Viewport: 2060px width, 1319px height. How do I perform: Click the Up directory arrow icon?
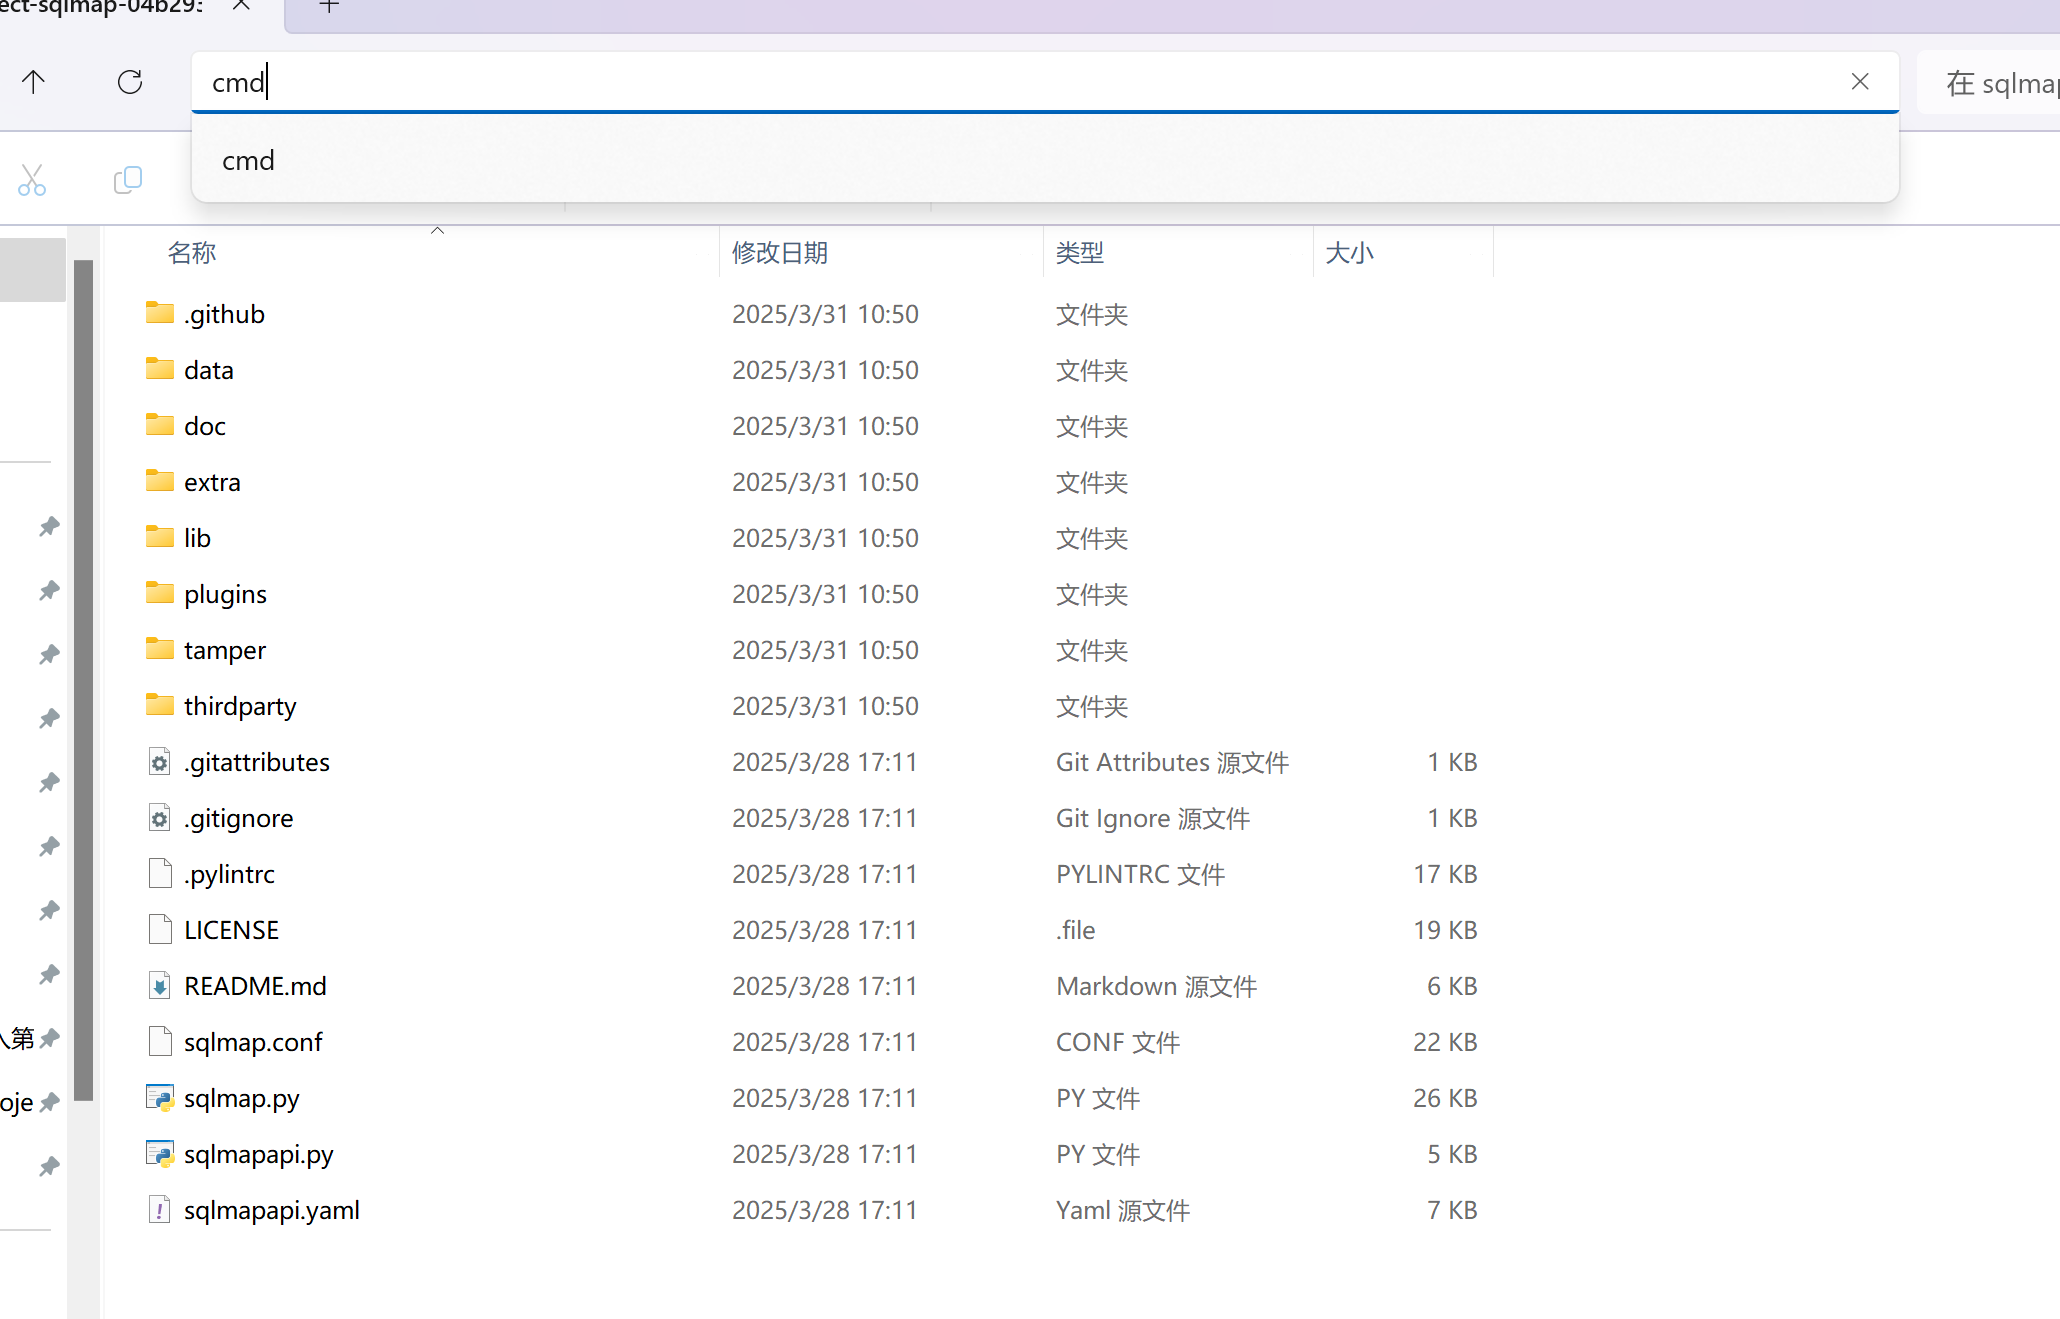click(x=33, y=82)
